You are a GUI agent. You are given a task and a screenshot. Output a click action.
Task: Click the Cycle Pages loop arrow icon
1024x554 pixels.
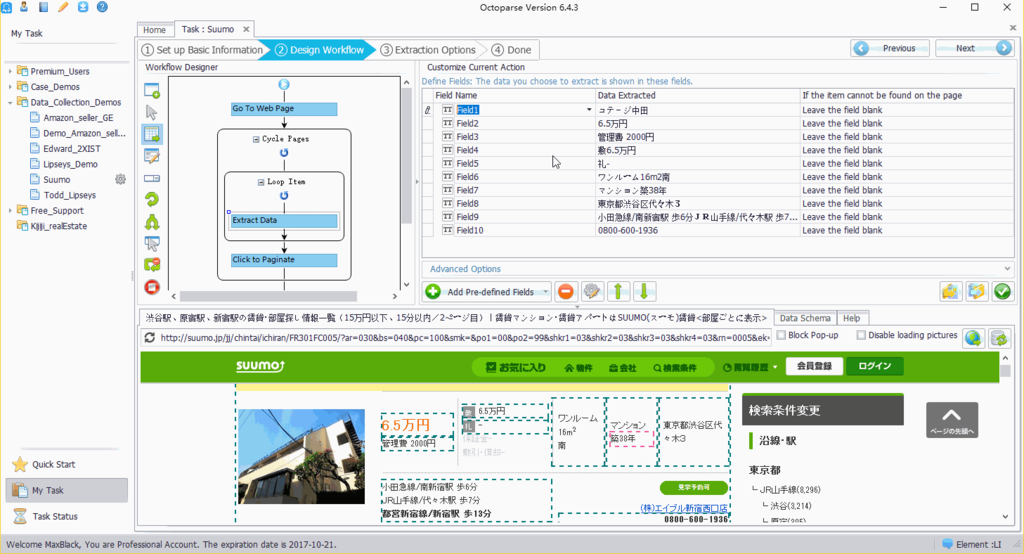284,153
